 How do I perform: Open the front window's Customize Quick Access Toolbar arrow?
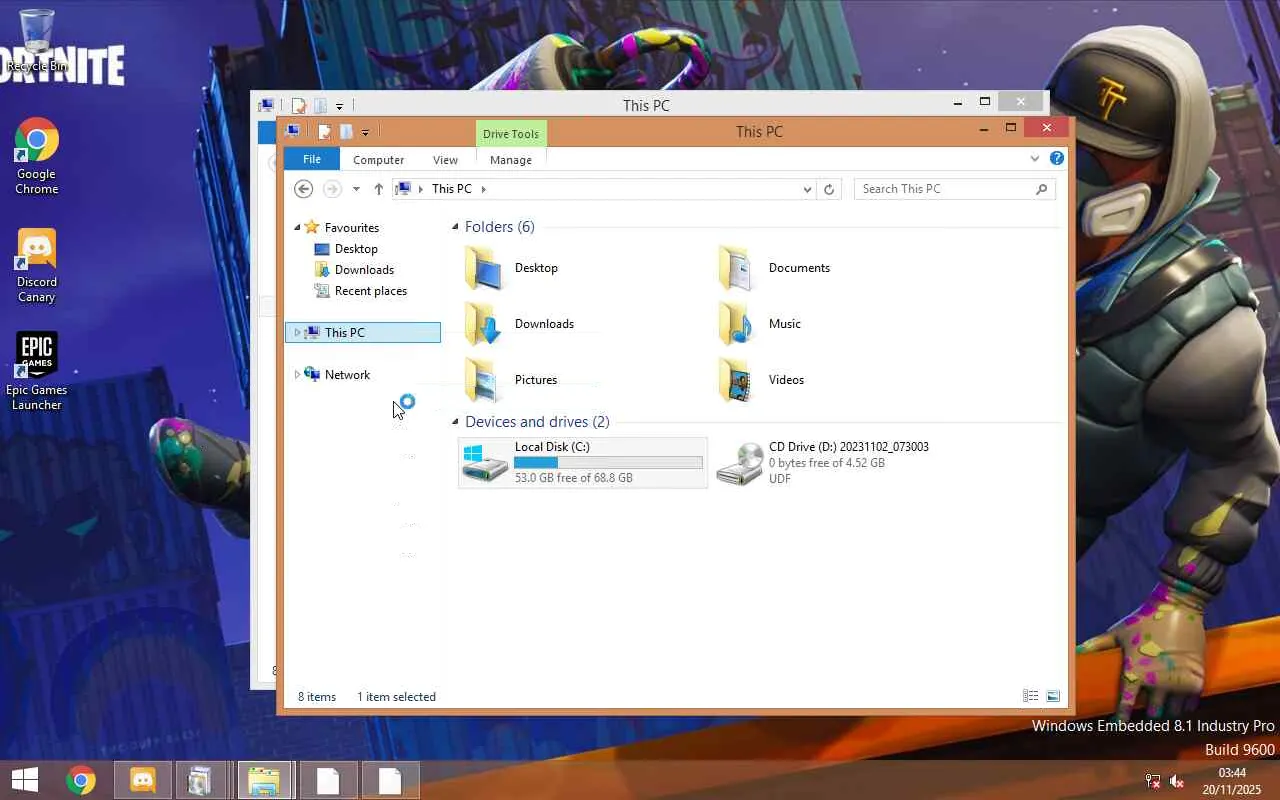point(365,132)
